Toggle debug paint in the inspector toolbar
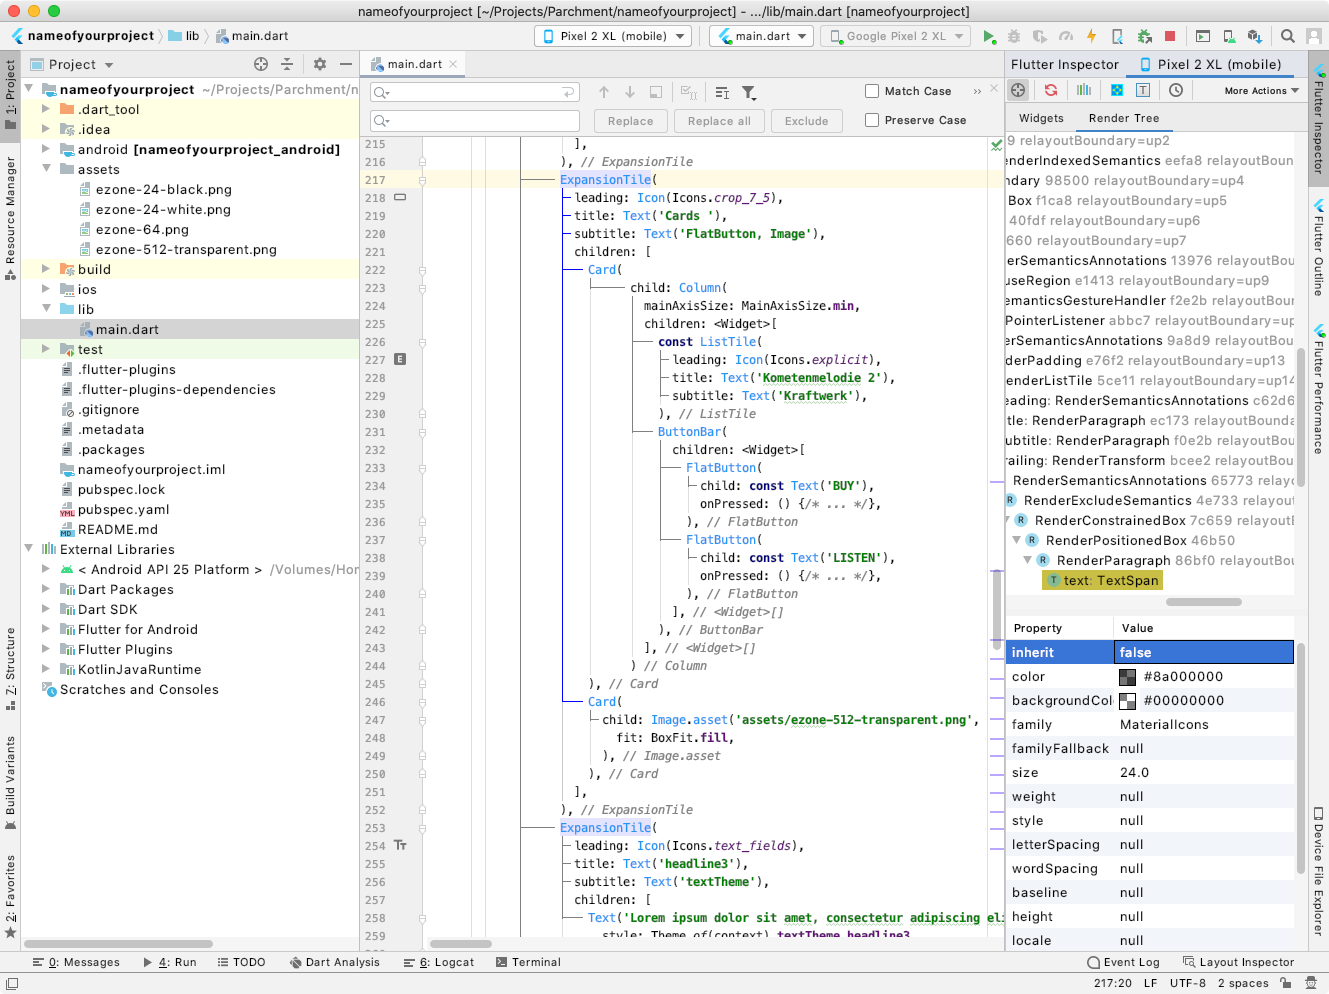 pyautogui.click(x=1116, y=90)
